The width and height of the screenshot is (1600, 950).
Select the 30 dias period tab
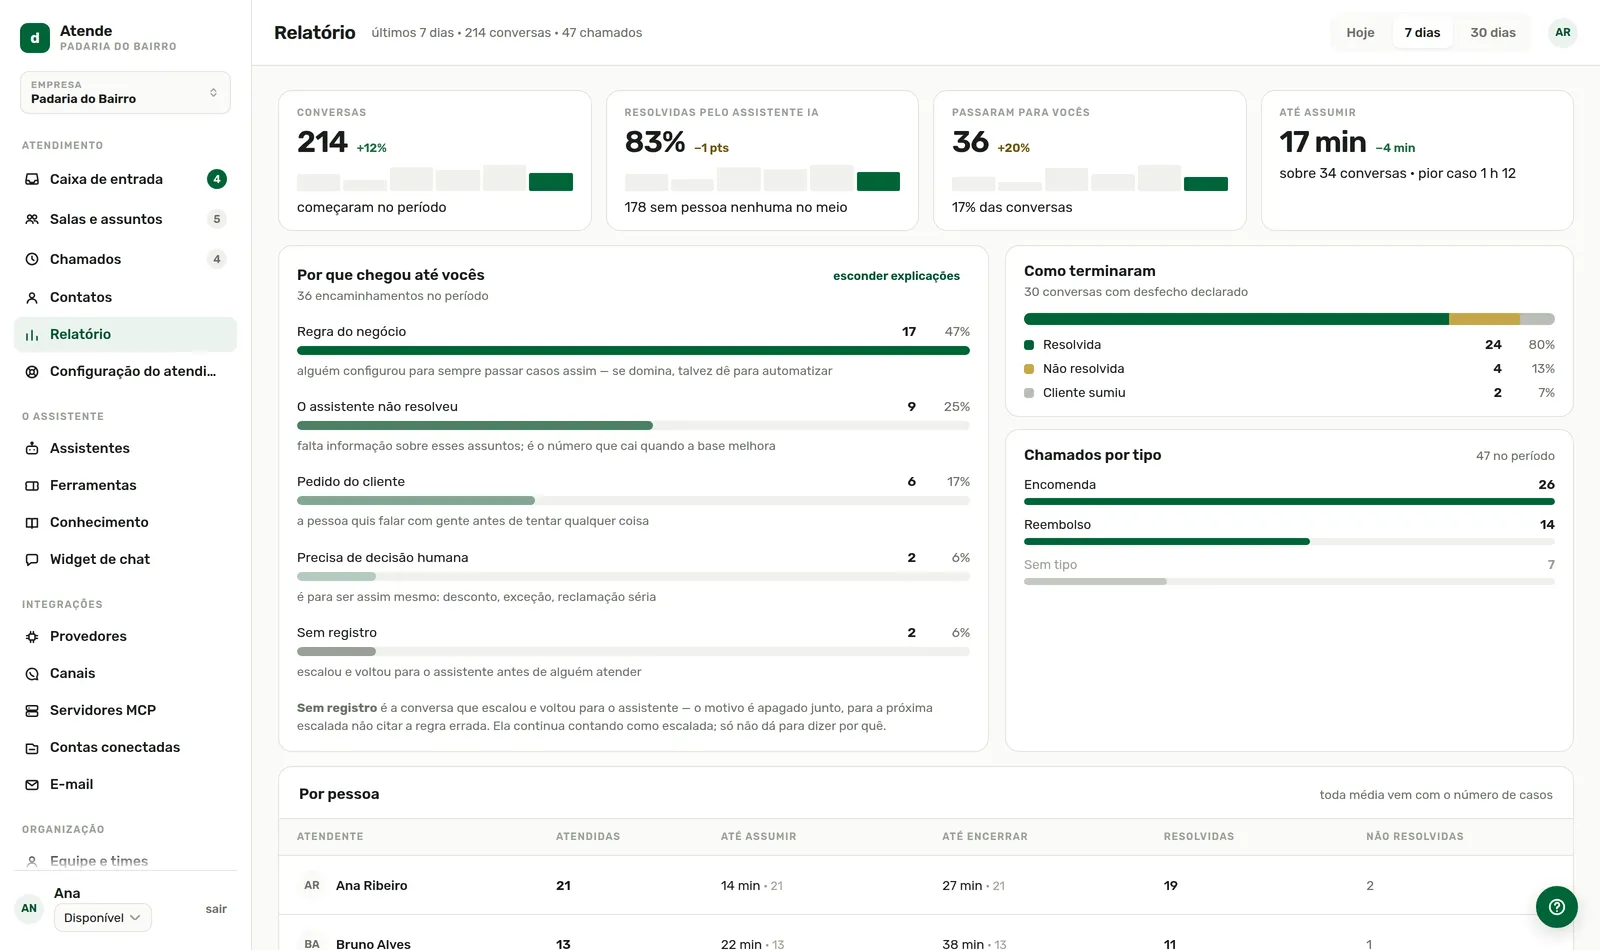(x=1493, y=33)
